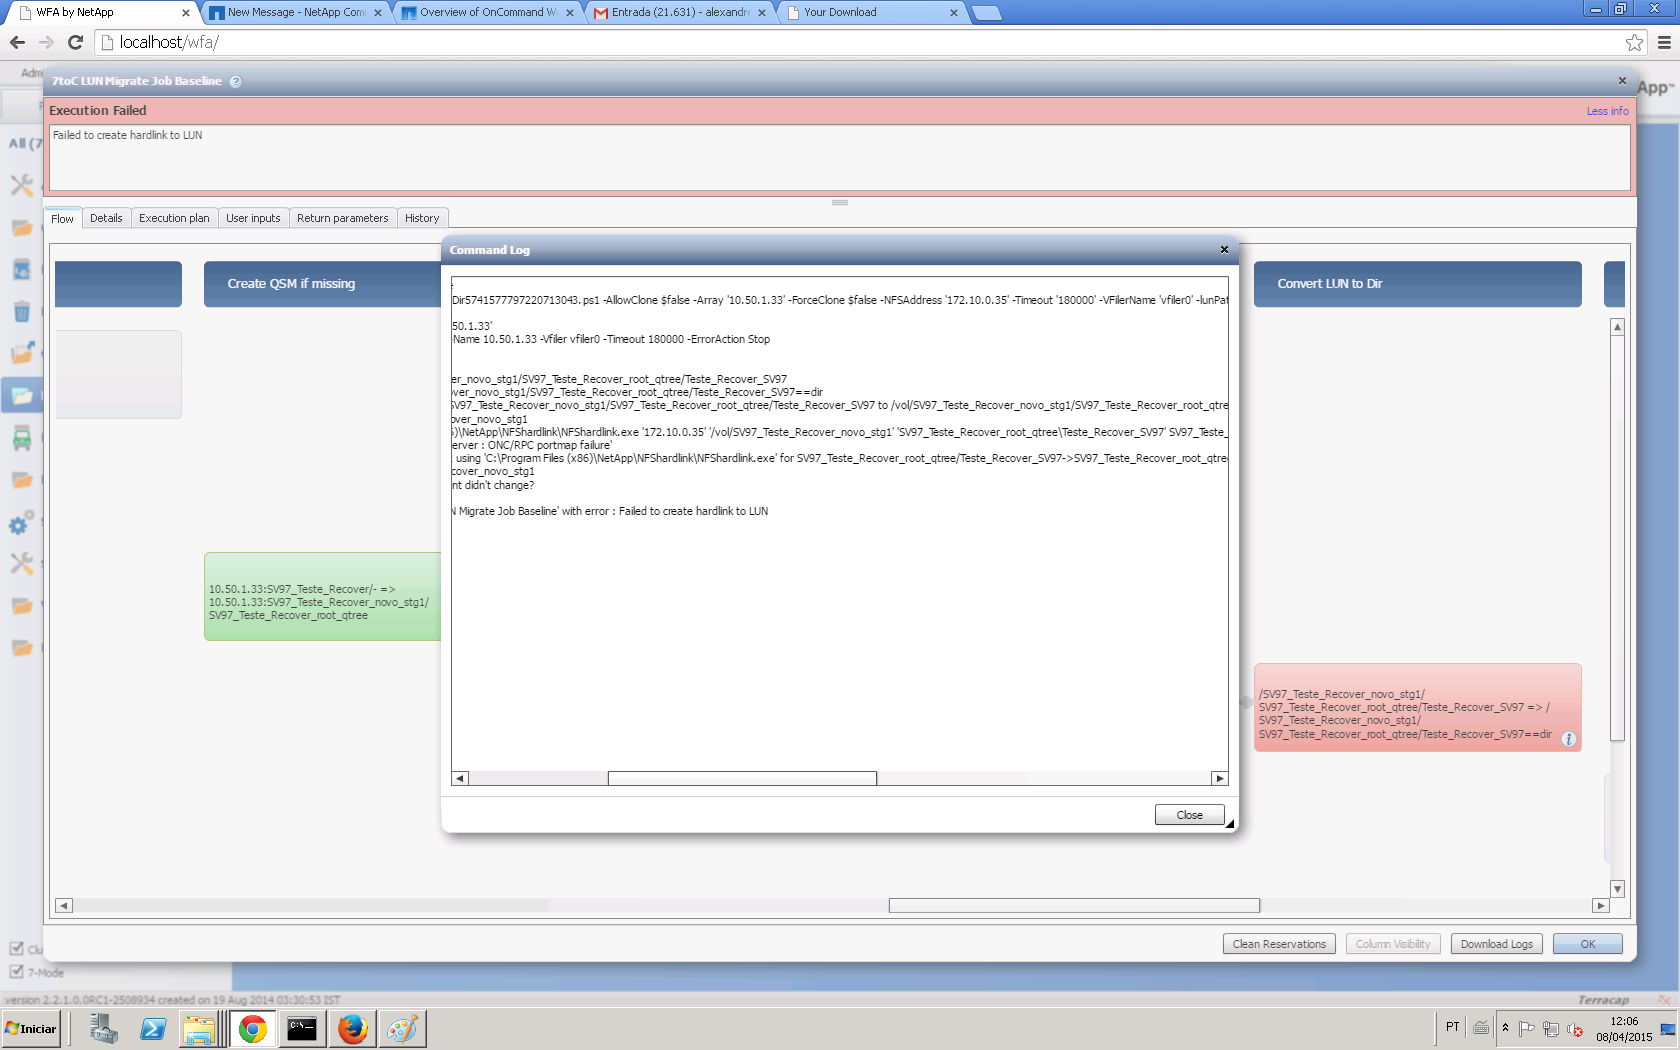Switch to the Entrada Gmail browser tab

pos(680,13)
